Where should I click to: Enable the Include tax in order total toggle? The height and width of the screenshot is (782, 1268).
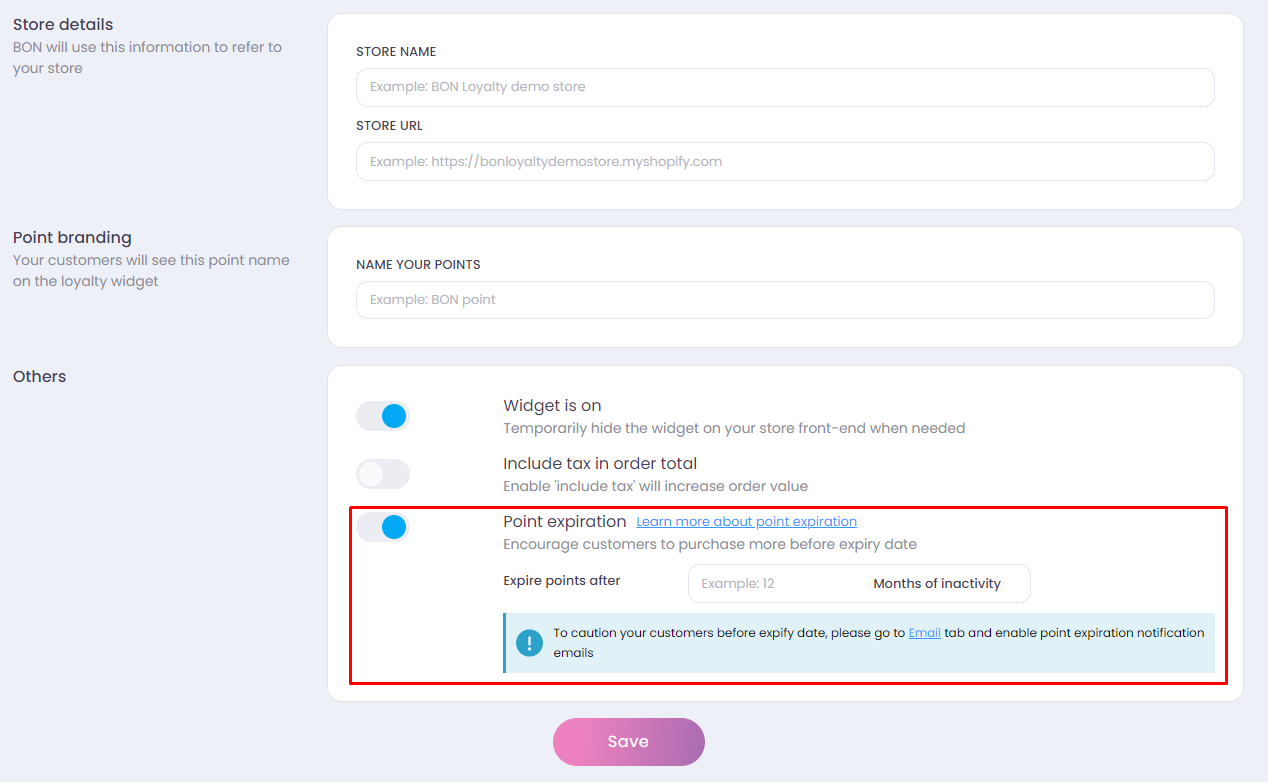coord(383,474)
